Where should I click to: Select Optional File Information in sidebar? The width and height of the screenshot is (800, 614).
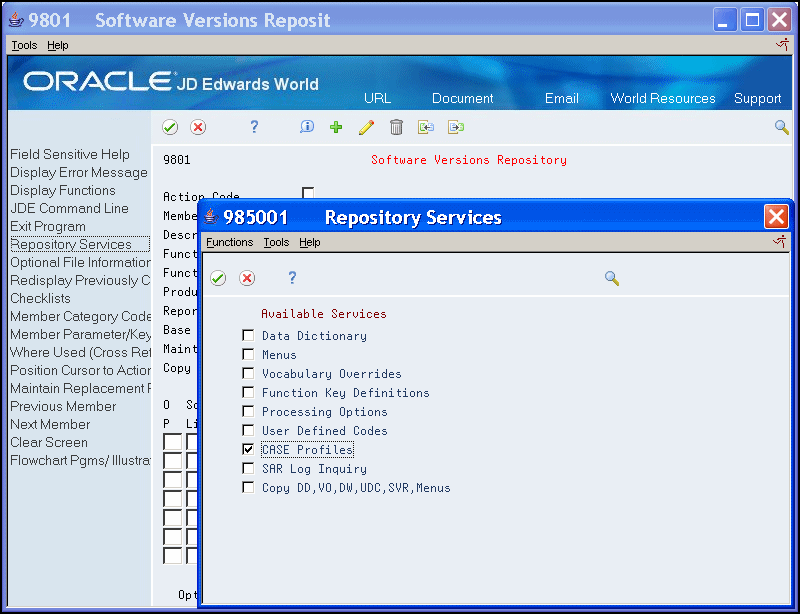[80, 262]
